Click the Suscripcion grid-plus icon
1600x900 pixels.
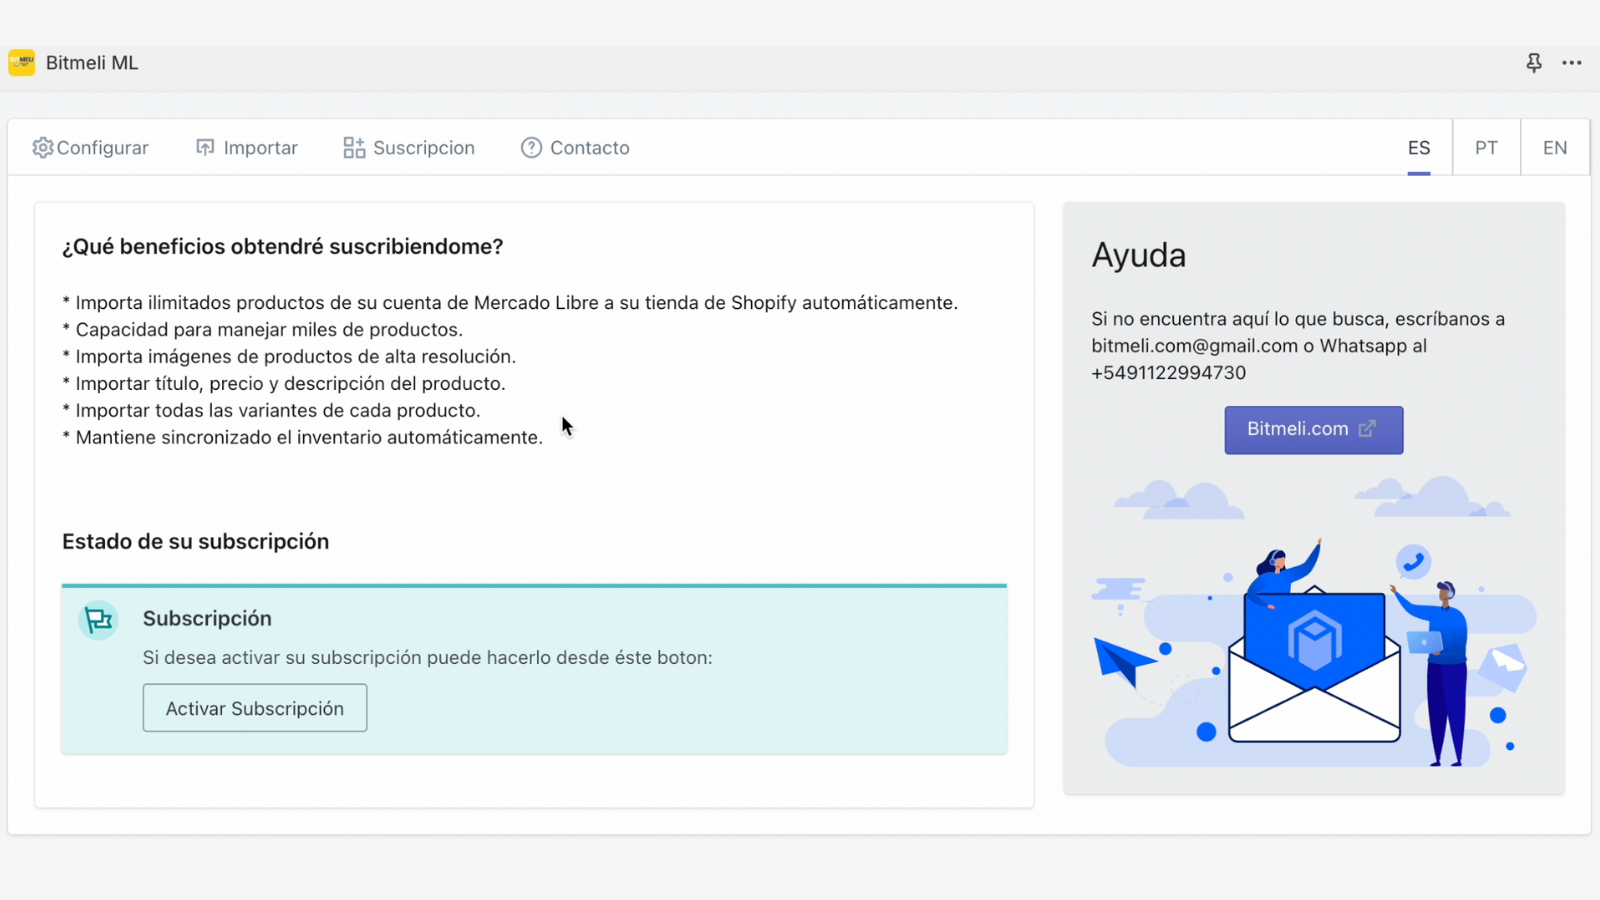(354, 148)
